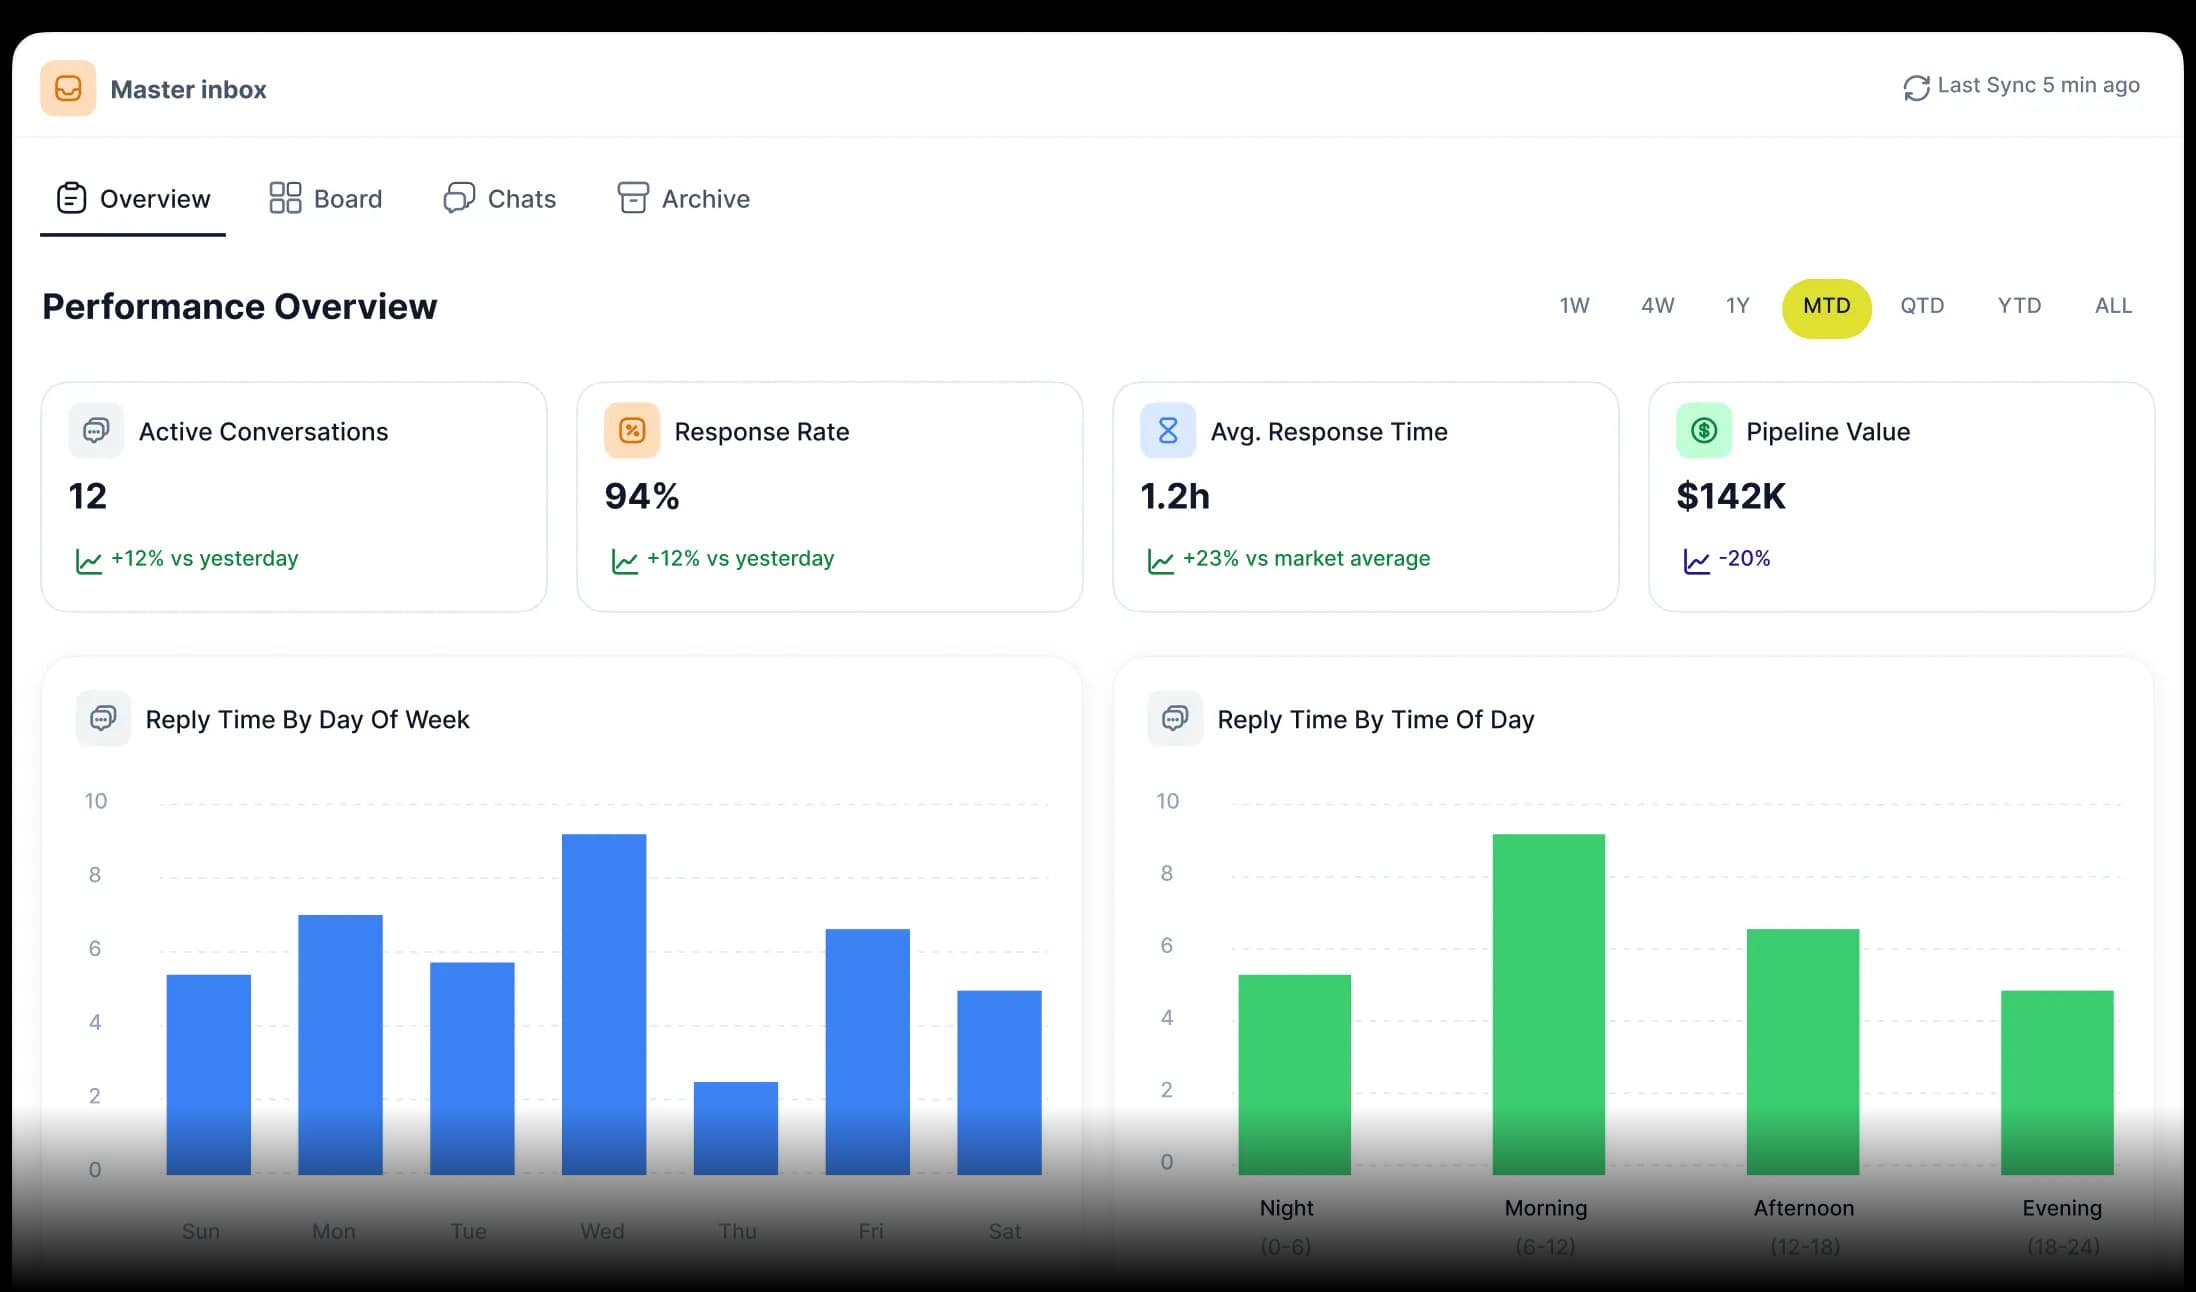This screenshot has width=2196, height=1292.
Task: Select the dollar icon on Pipeline Value card
Action: tap(1703, 430)
